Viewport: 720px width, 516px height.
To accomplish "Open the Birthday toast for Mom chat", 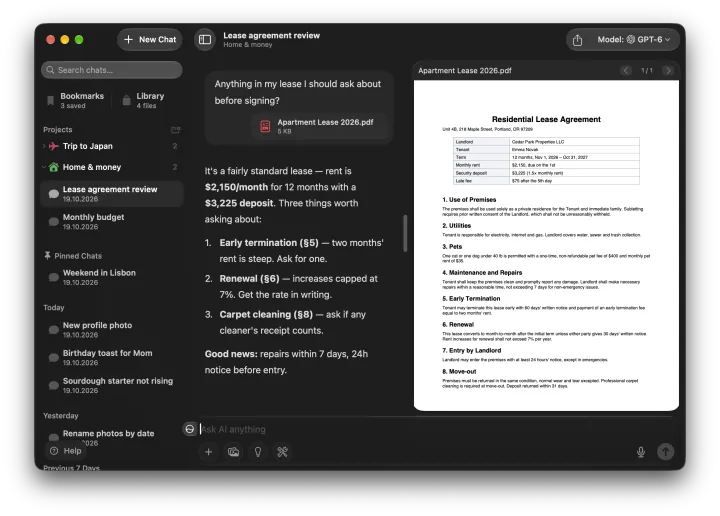I will pyautogui.click(x=112, y=358).
